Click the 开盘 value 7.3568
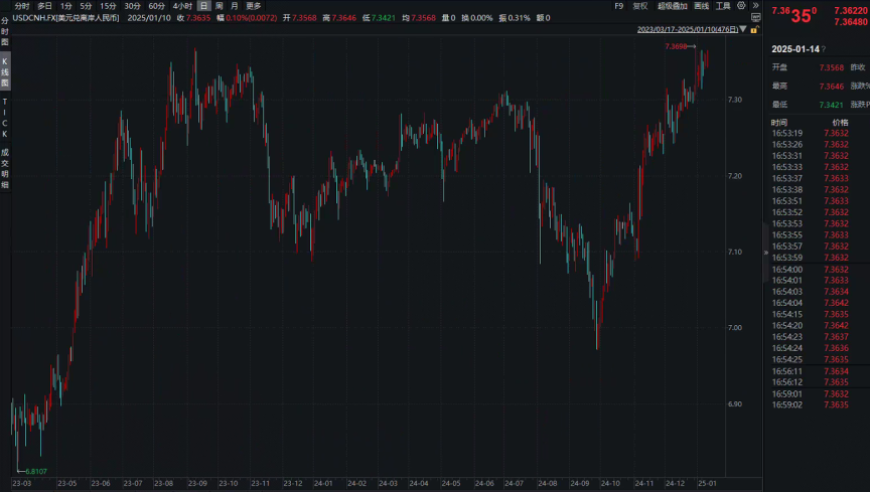Screen dimensions: 870x492 pyautogui.click(x=831, y=68)
